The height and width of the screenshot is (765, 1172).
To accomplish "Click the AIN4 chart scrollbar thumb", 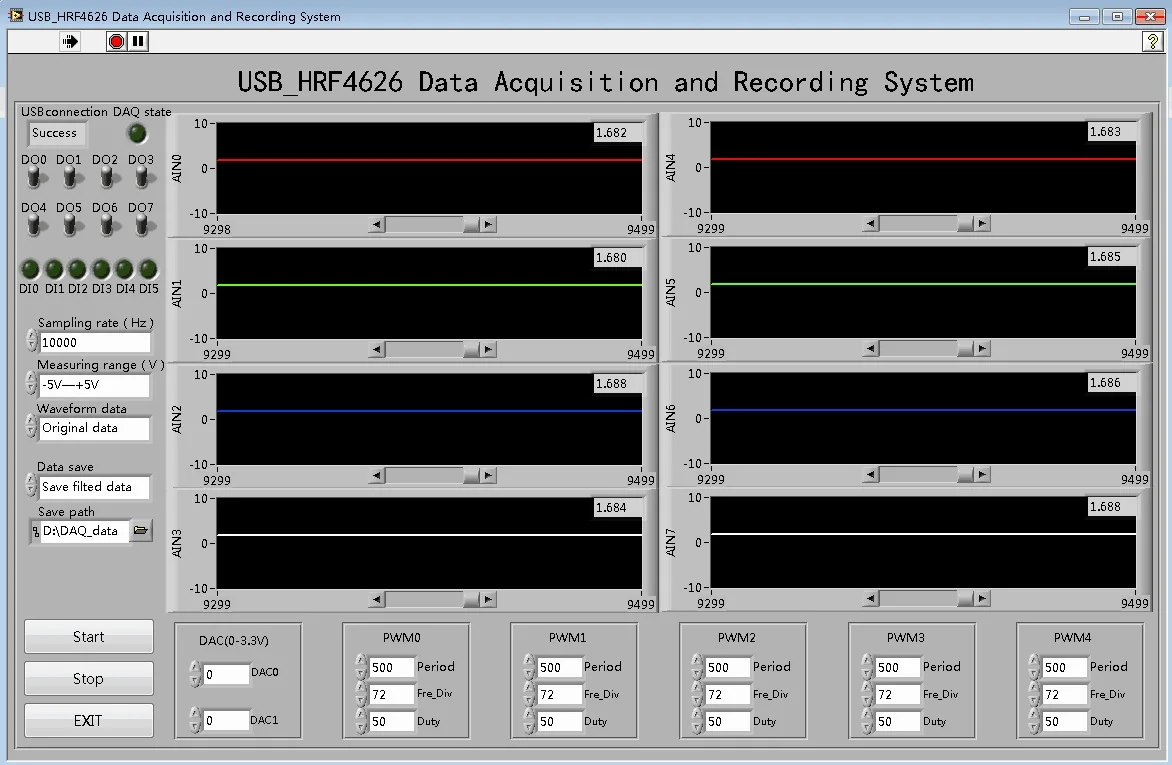I will tap(966, 224).
